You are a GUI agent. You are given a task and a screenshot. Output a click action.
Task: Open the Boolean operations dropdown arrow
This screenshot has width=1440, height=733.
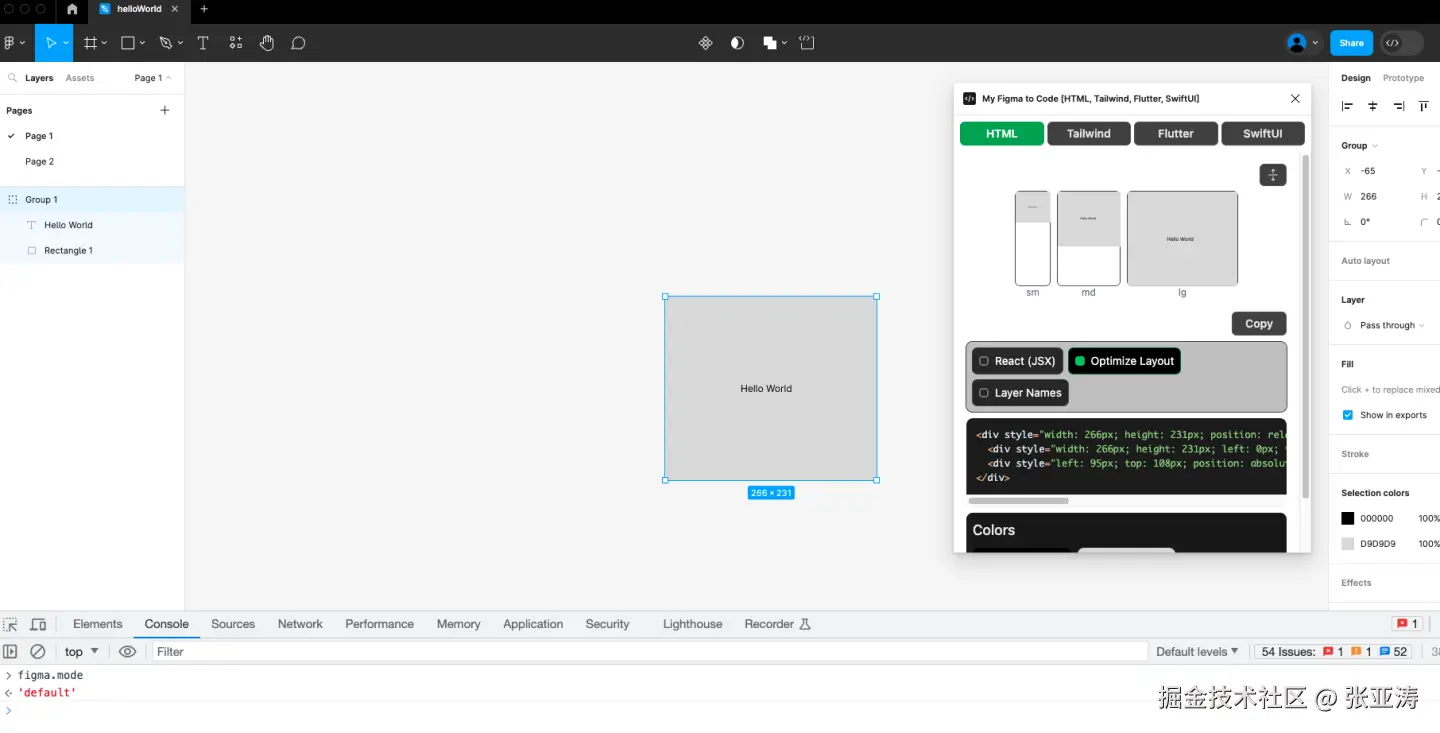[784, 43]
